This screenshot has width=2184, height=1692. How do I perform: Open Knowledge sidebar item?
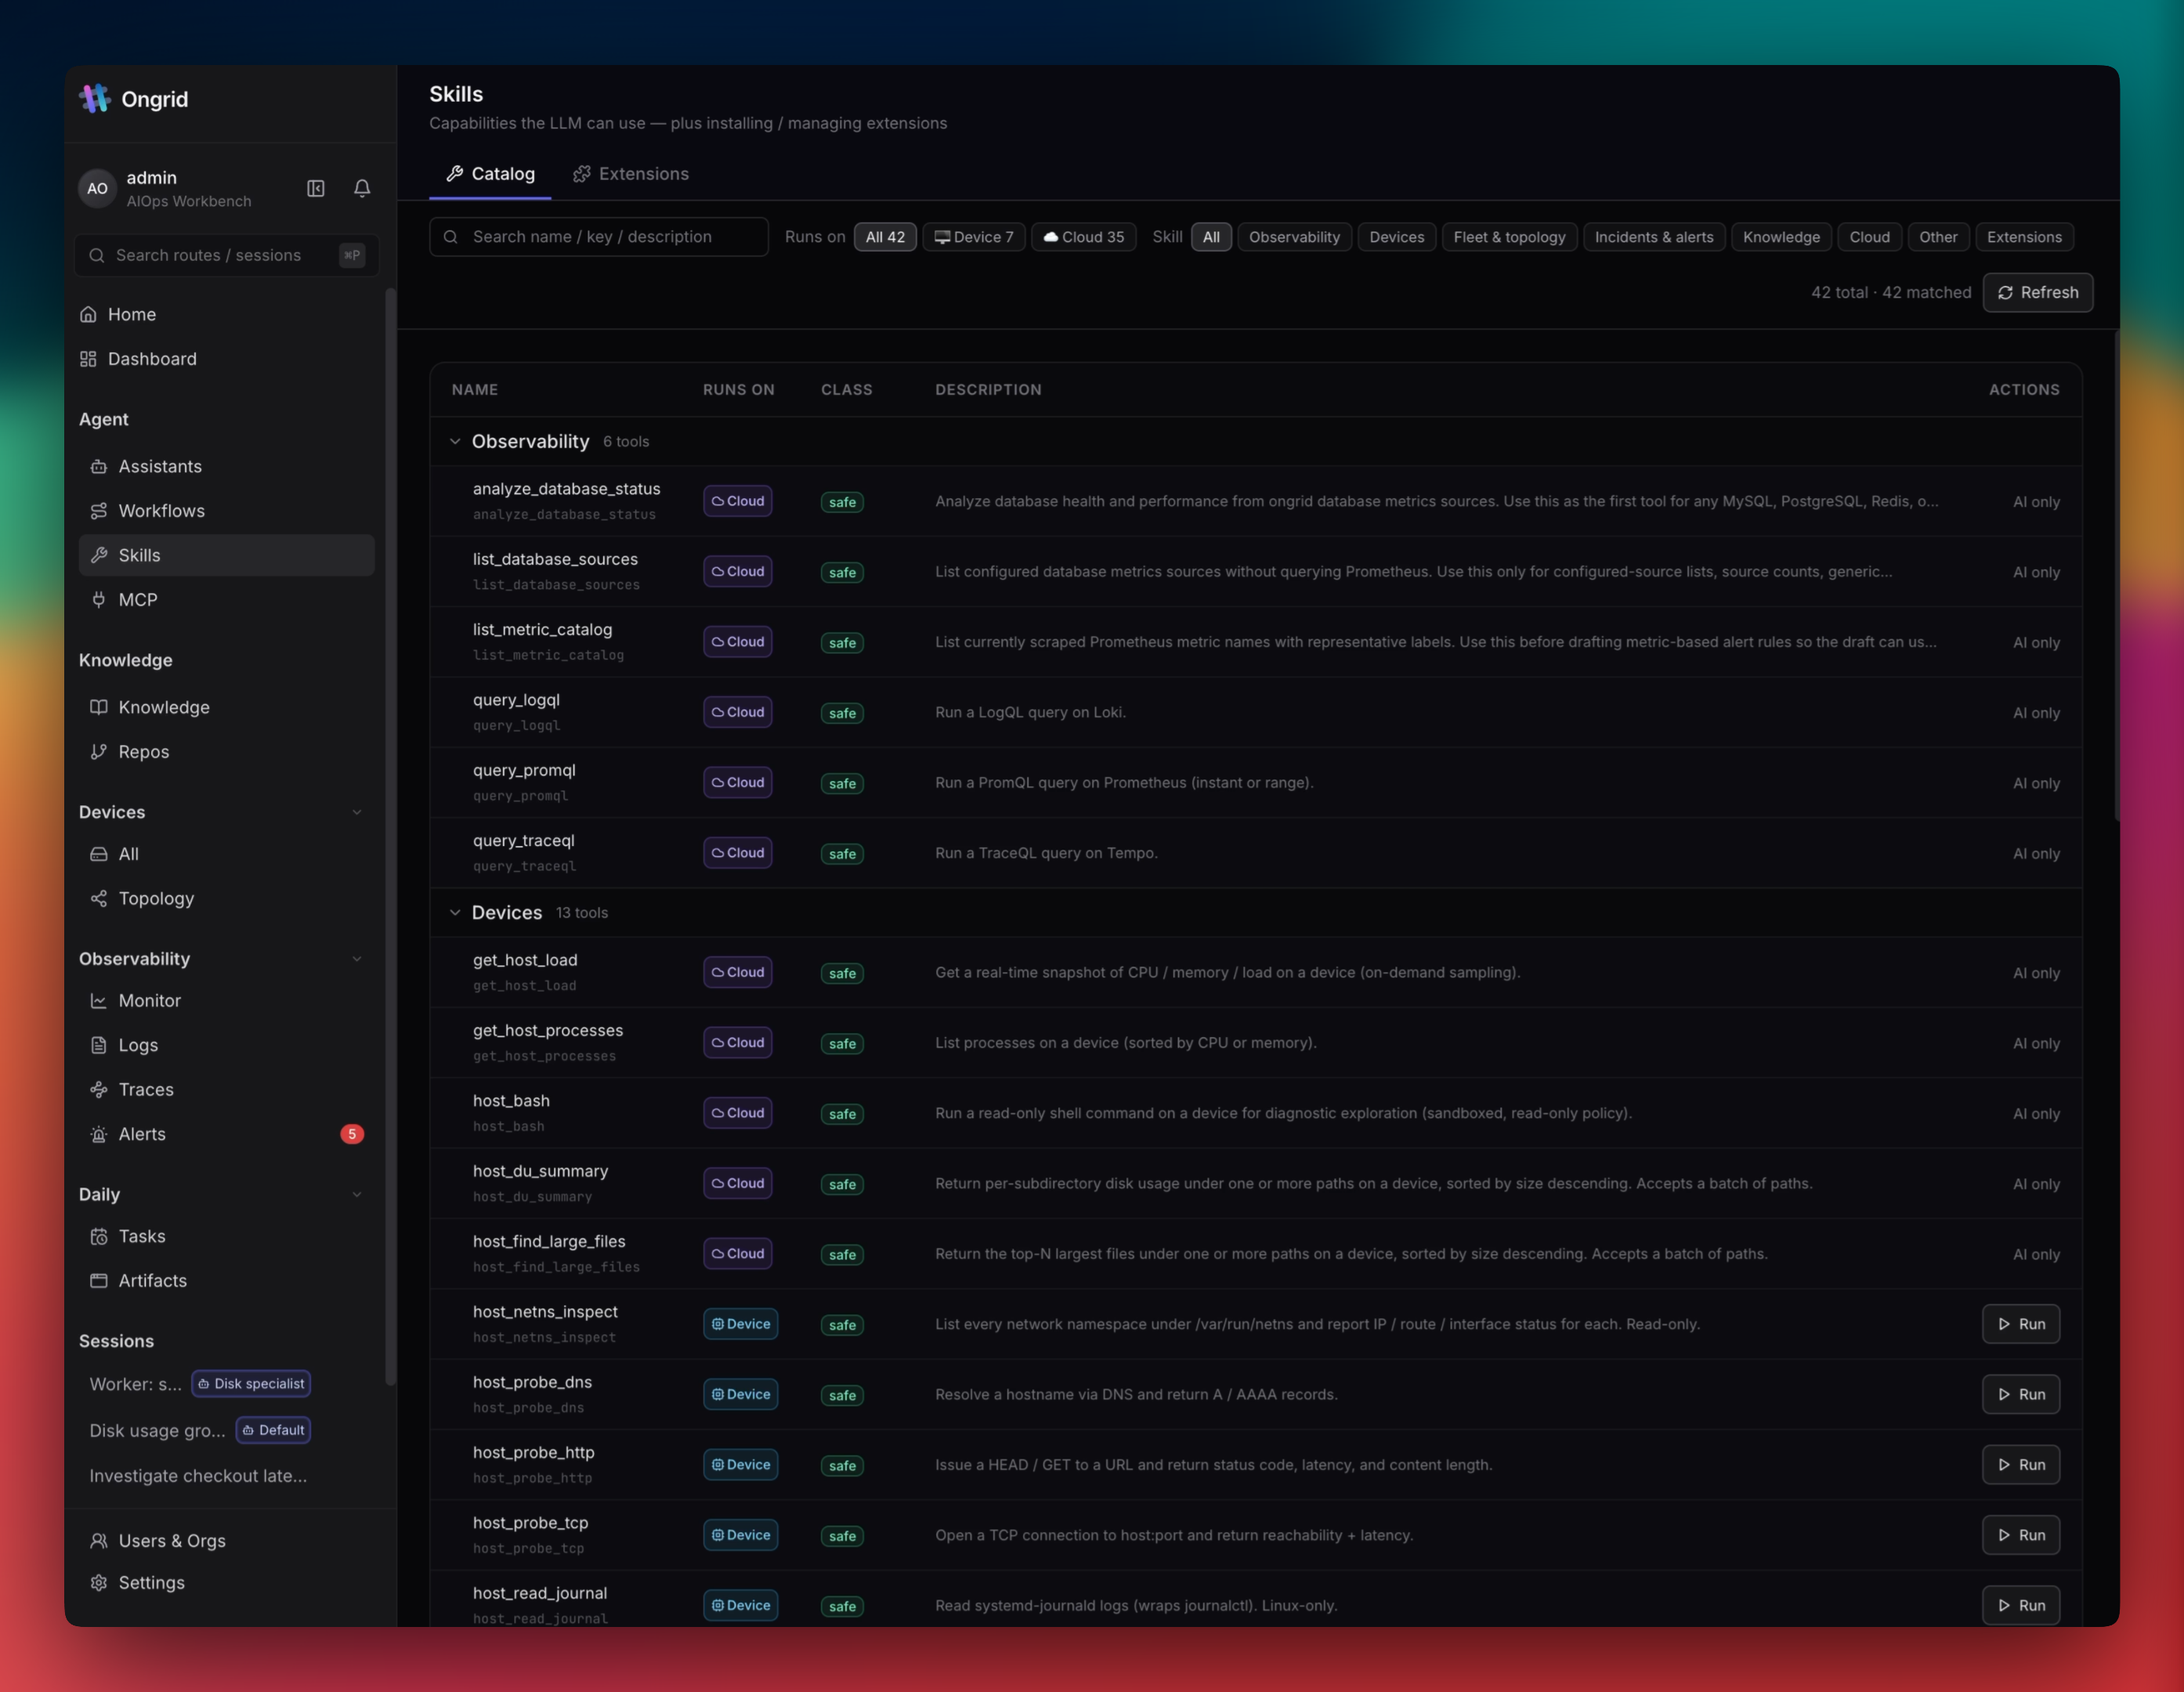(x=226, y=707)
